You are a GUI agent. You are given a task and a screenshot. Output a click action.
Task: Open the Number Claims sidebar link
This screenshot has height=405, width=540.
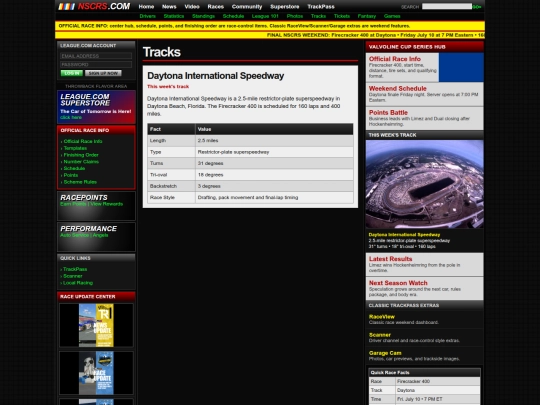81,162
